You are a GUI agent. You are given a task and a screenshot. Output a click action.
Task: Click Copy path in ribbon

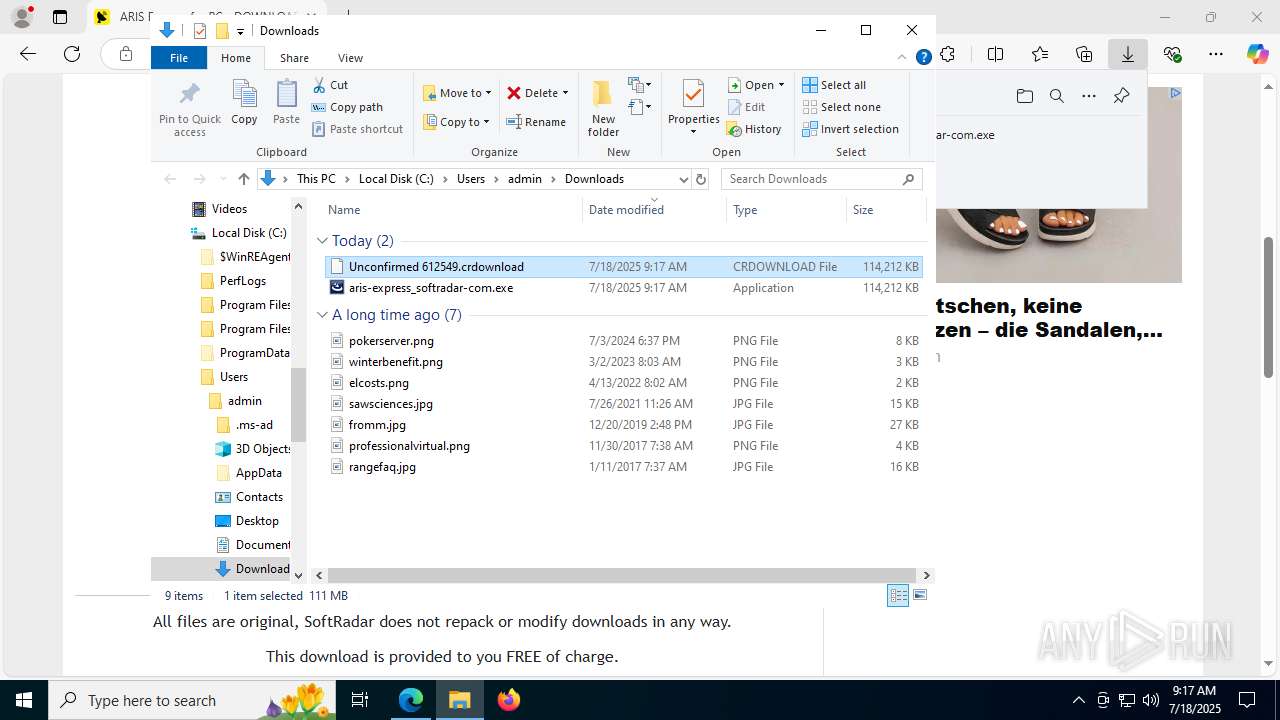pyautogui.click(x=347, y=107)
